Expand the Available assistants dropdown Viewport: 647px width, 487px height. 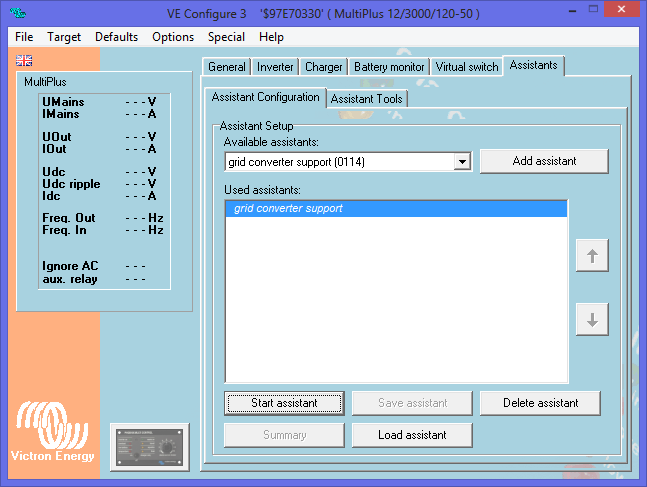pos(462,161)
